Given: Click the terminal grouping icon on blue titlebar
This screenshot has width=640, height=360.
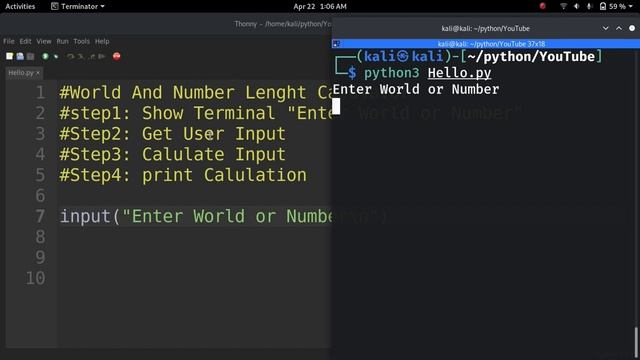Looking at the screenshot, I should click(x=336, y=44).
